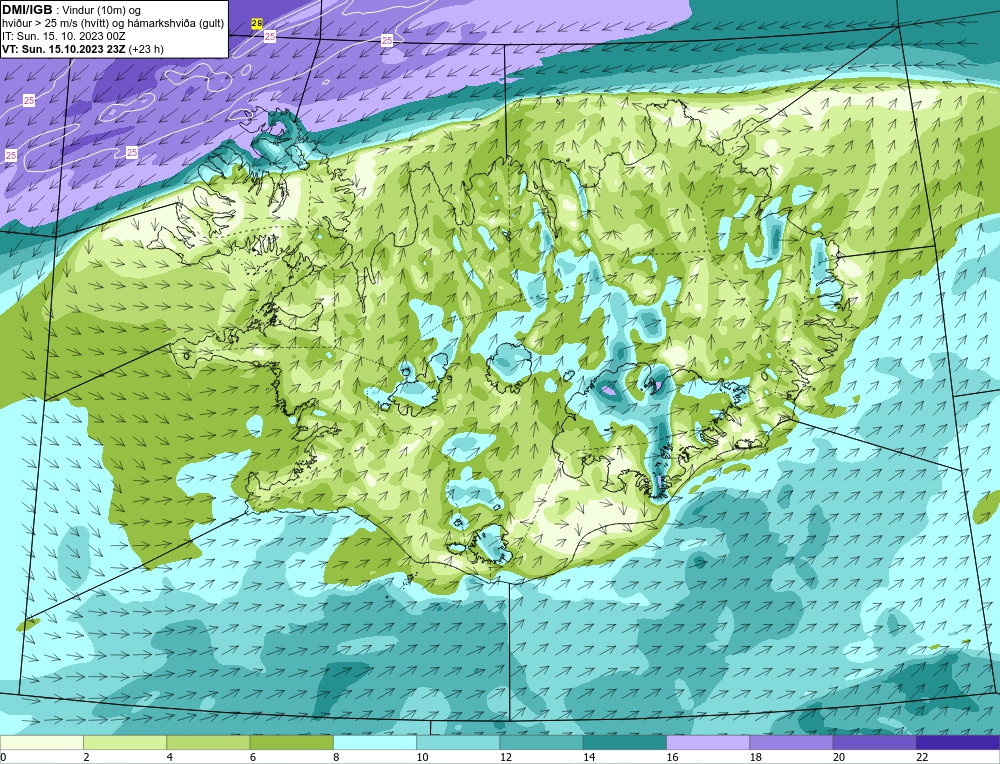The height and width of the screenshot is (764, 1000).
Task: Pick the dark teal 14–16 m/s swatch
Action: click(x=625, y=742)
